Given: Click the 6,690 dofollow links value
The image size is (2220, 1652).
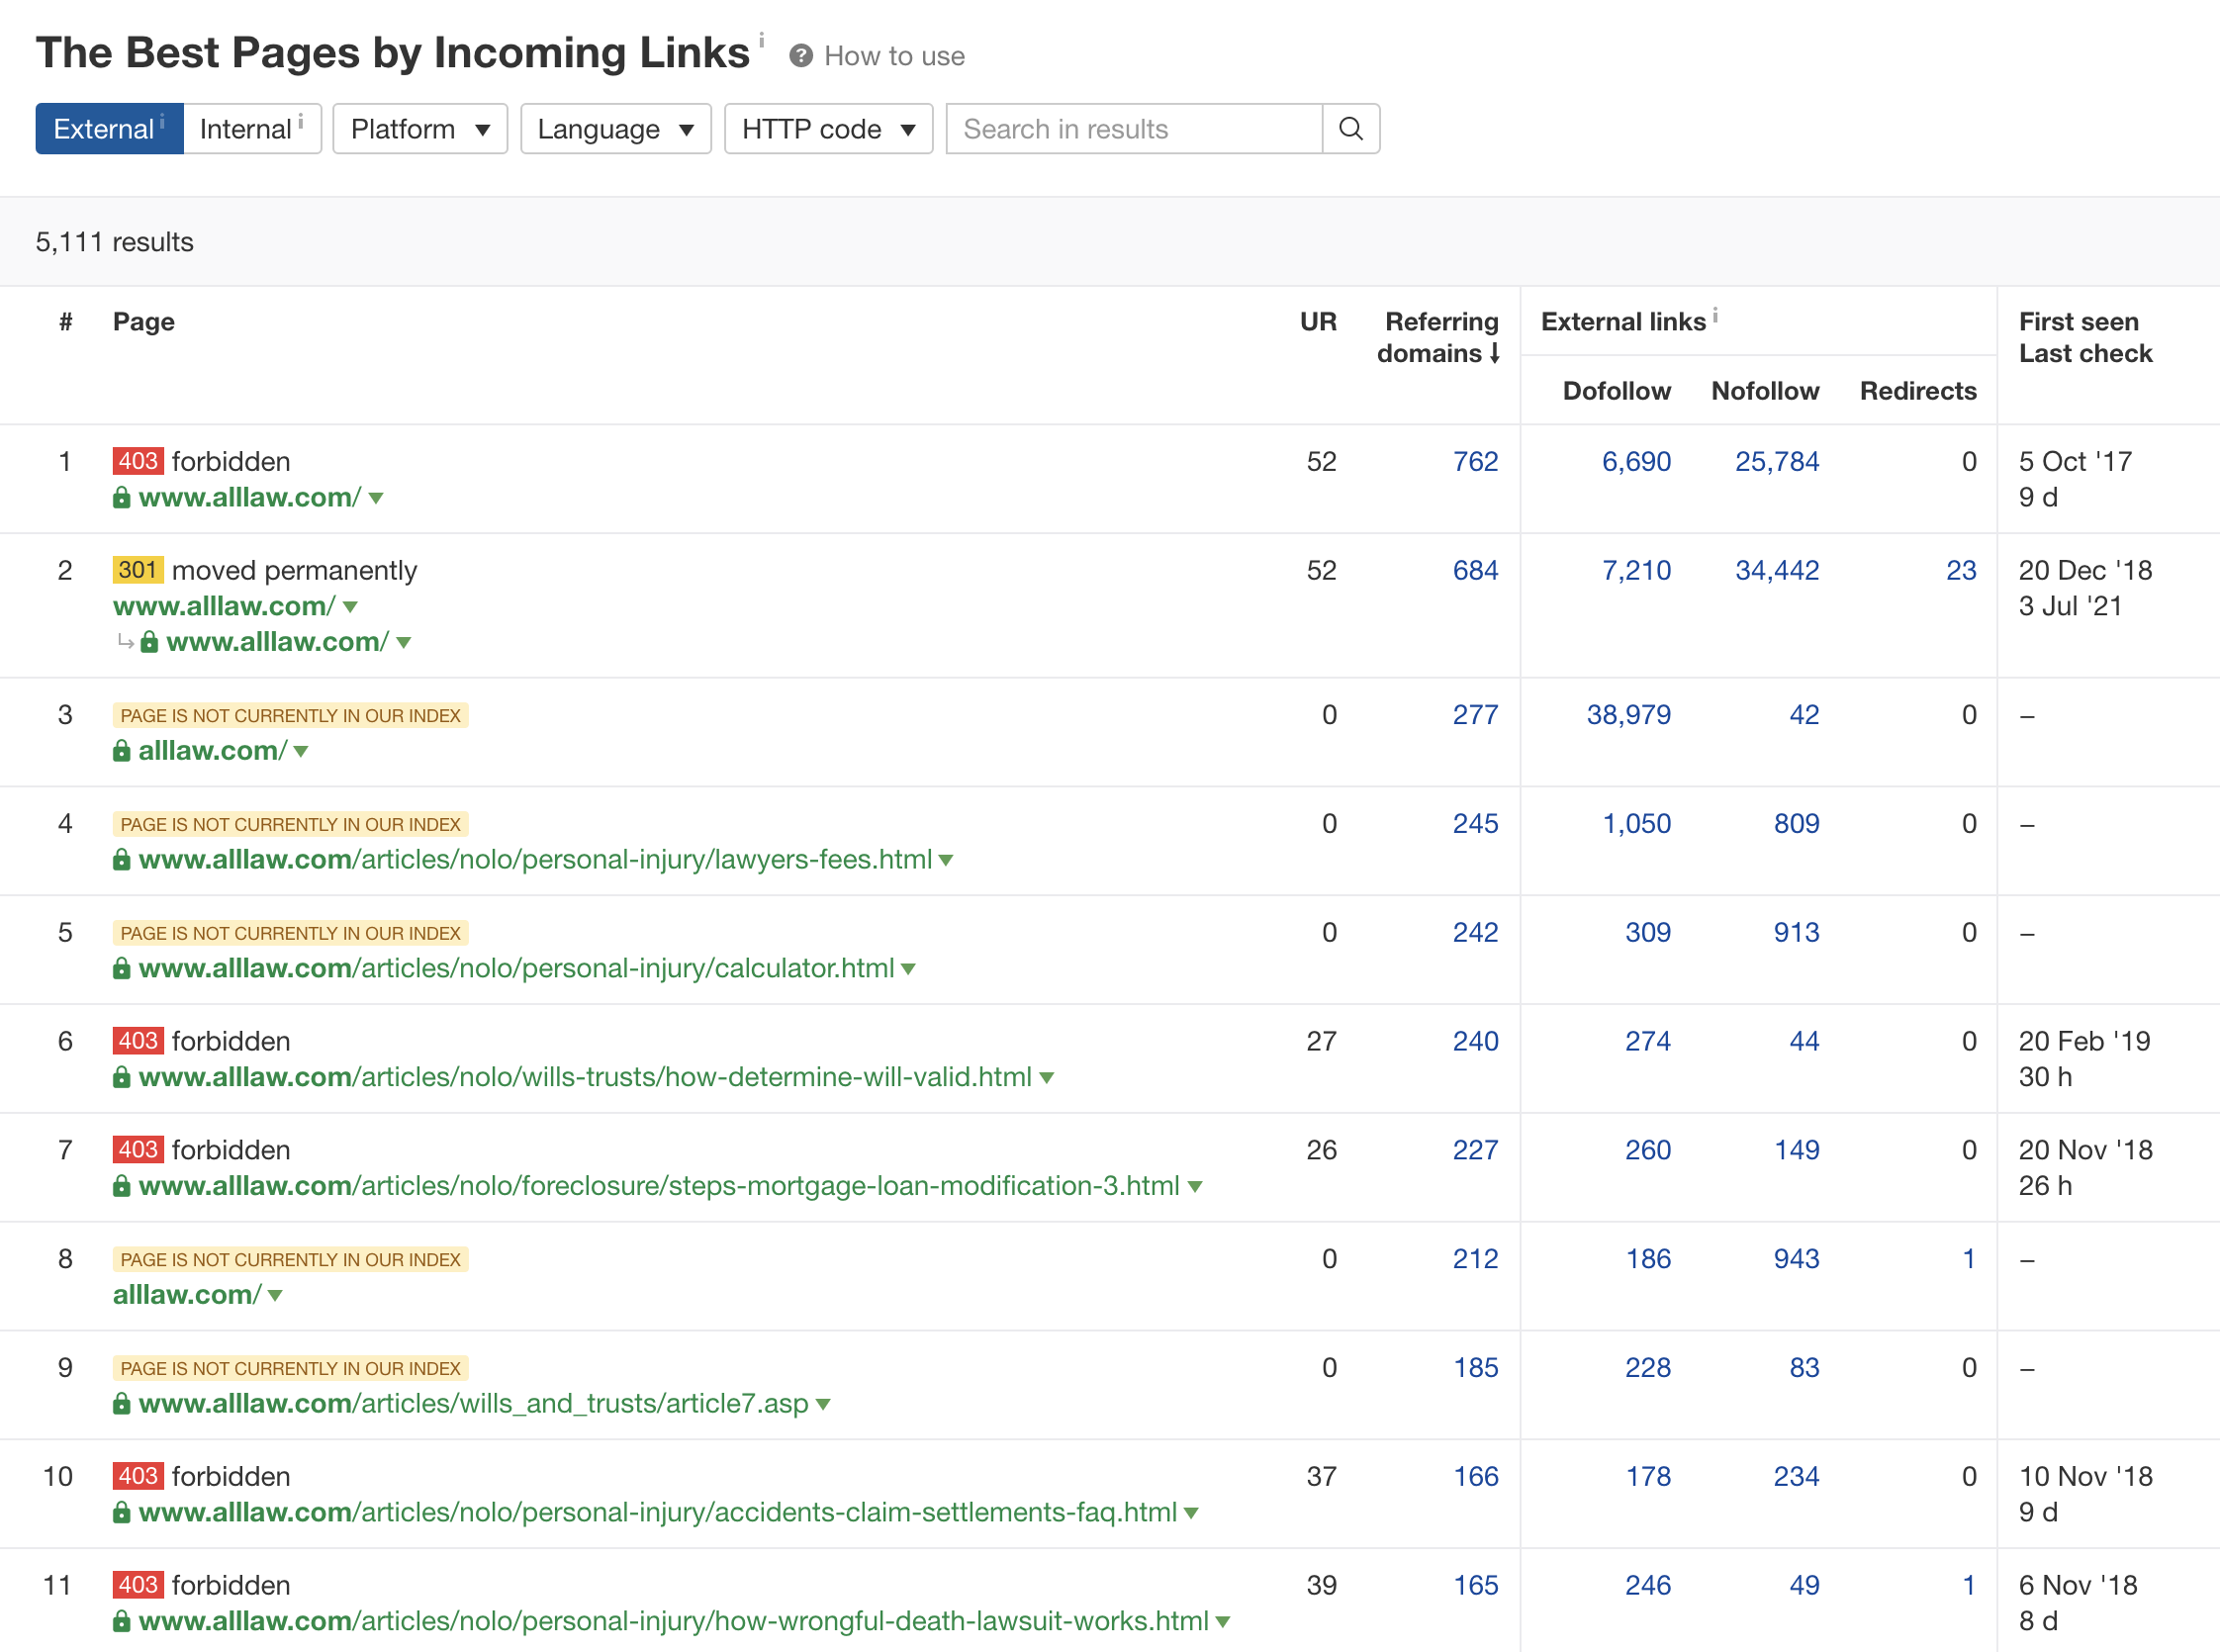Looking at the screenshot, I should coord(1636,461).
